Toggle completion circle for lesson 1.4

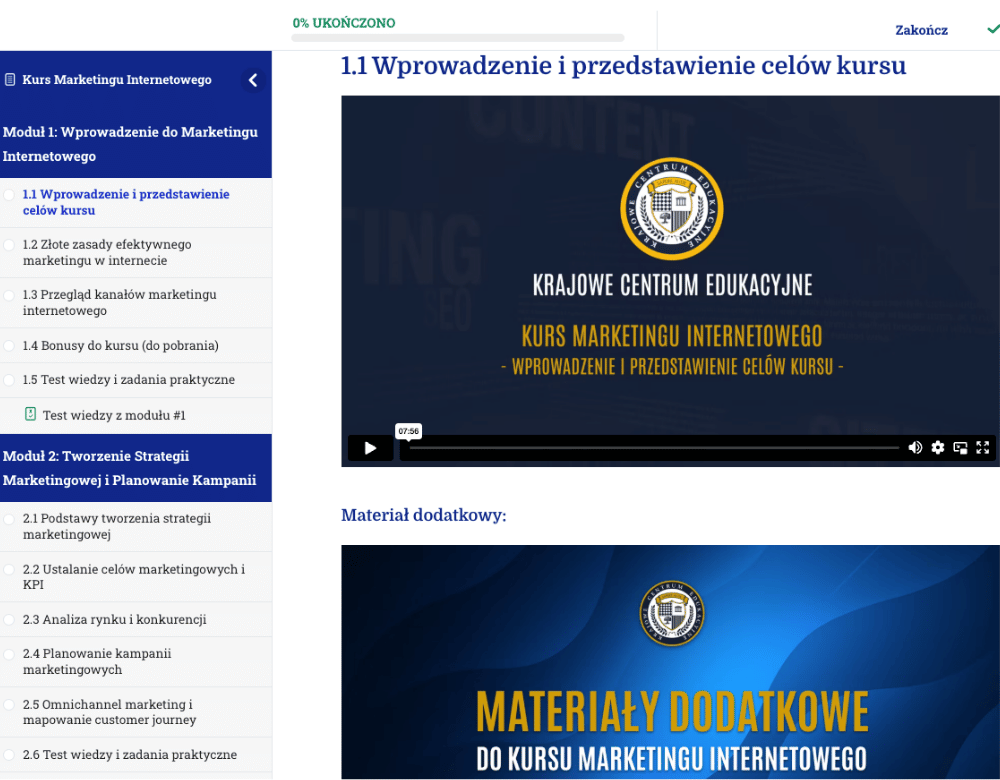click(x=9, y=346)
